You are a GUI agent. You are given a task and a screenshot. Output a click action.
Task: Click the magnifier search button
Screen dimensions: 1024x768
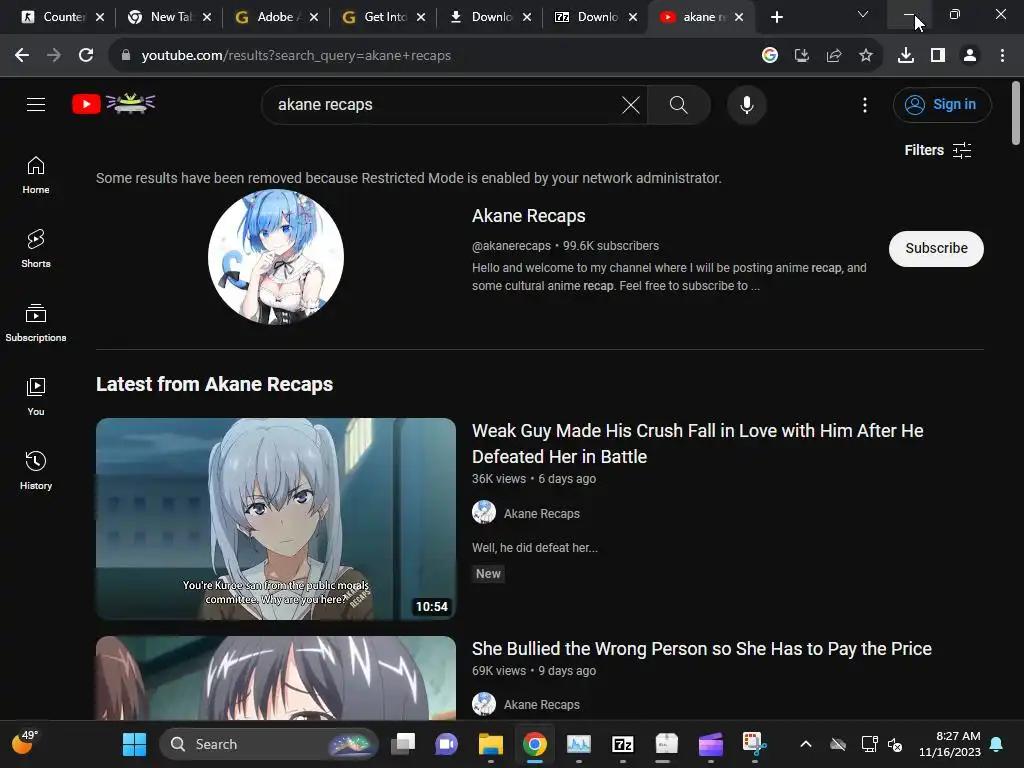coord(679,104)
